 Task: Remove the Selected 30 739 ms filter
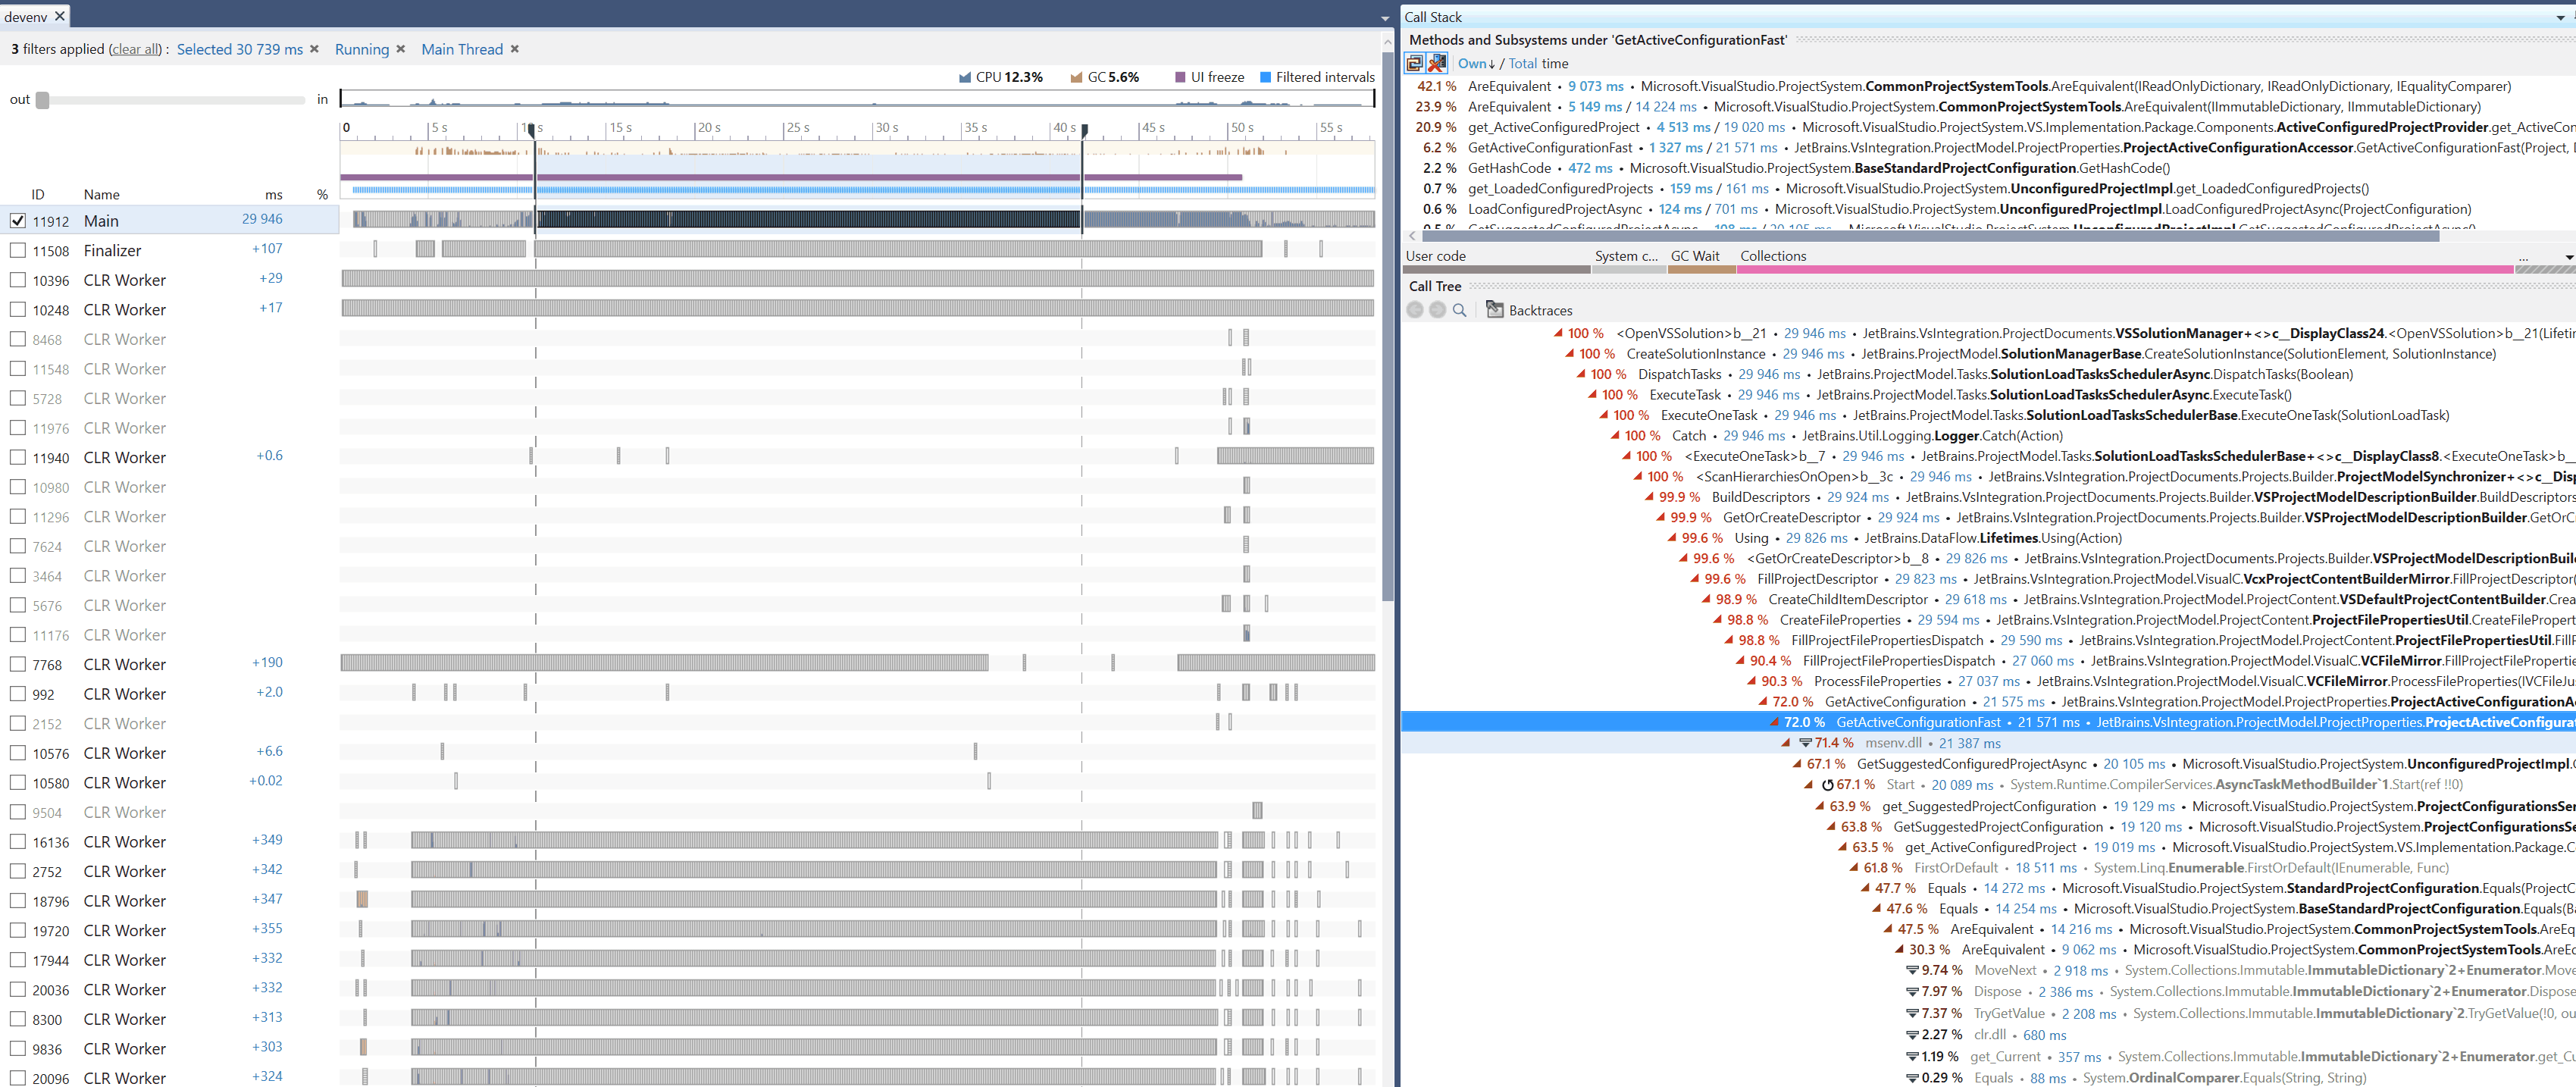click(314, 49)
